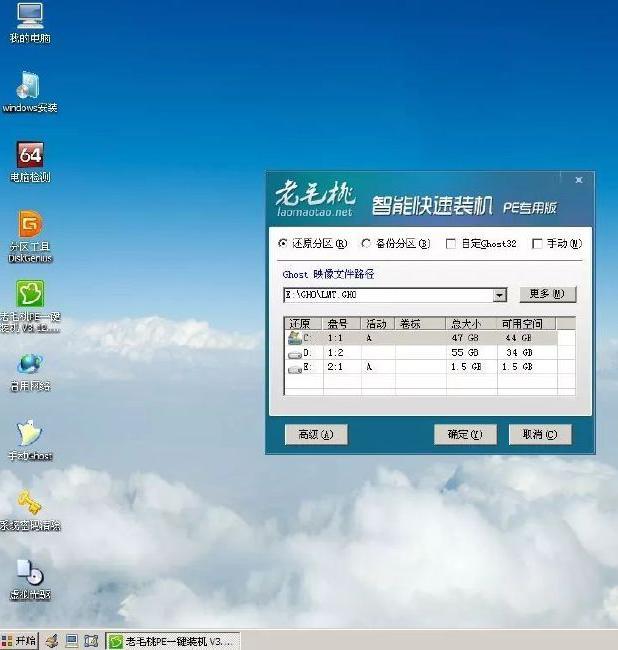Enable the 自定Ghost32 checkbox
The height and width of the screenshot is (650, 618).
[x=451, y=243]
